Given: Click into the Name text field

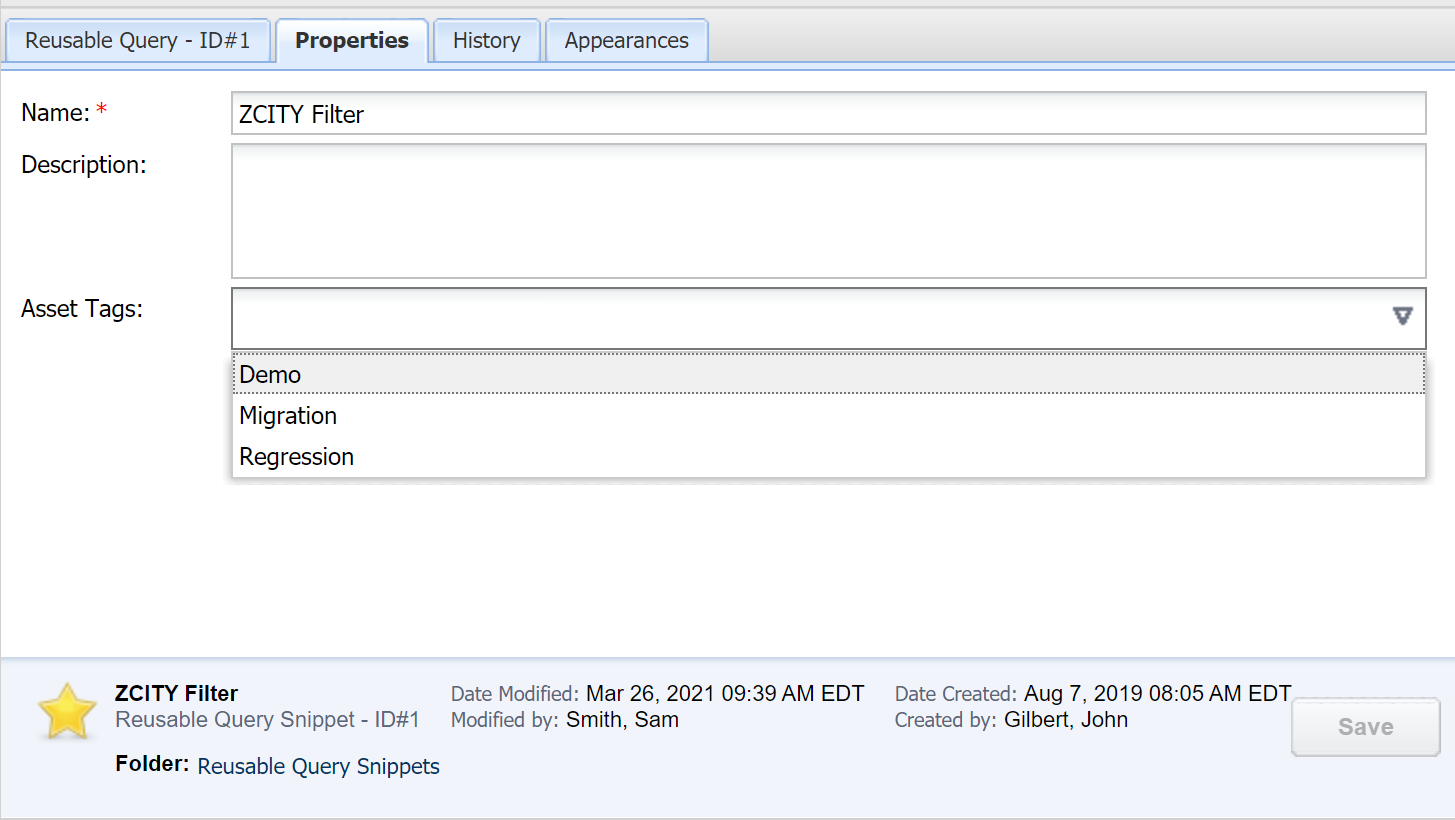Looking at the screenshot, I should (x=828, y=114).
